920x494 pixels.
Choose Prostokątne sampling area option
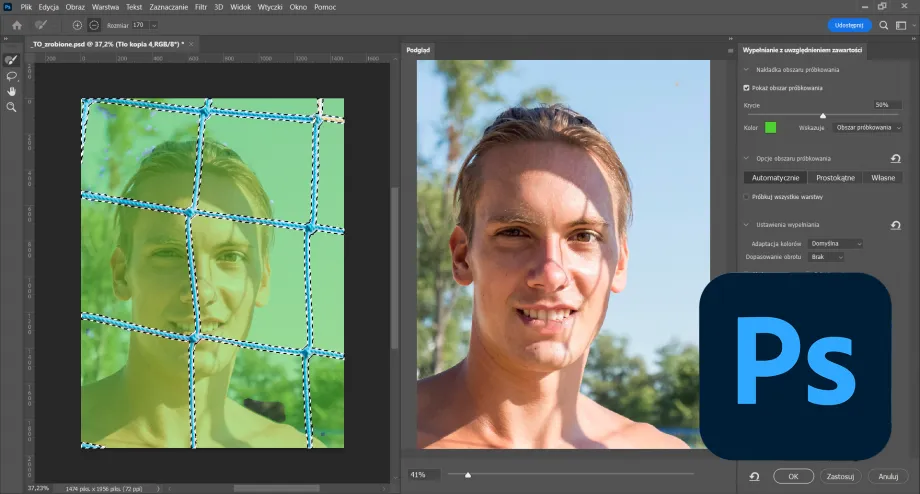click(x=834, y=177)
